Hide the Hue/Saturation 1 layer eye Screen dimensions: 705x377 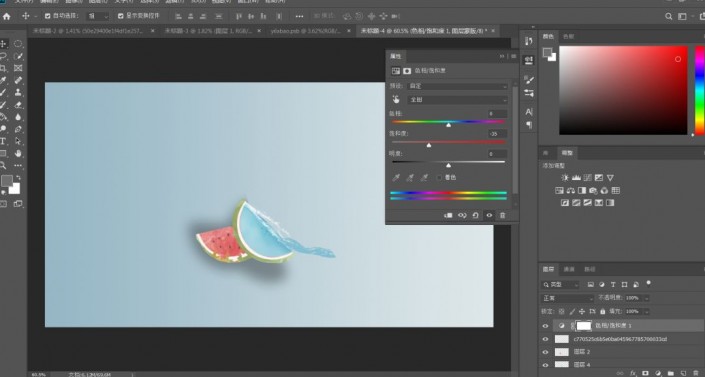tap(545, 326)
